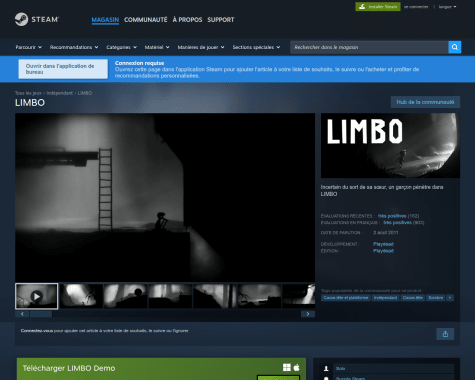Screen dimensions: 475x380
Task: Open the COMMUNAUTÉ tab
Action: pos(146,20)
